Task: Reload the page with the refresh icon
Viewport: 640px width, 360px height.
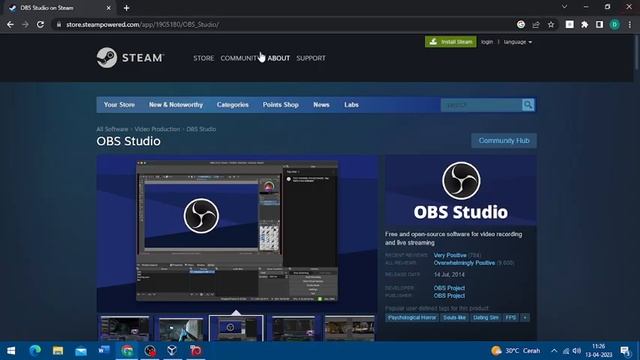Action: [40, 24]
